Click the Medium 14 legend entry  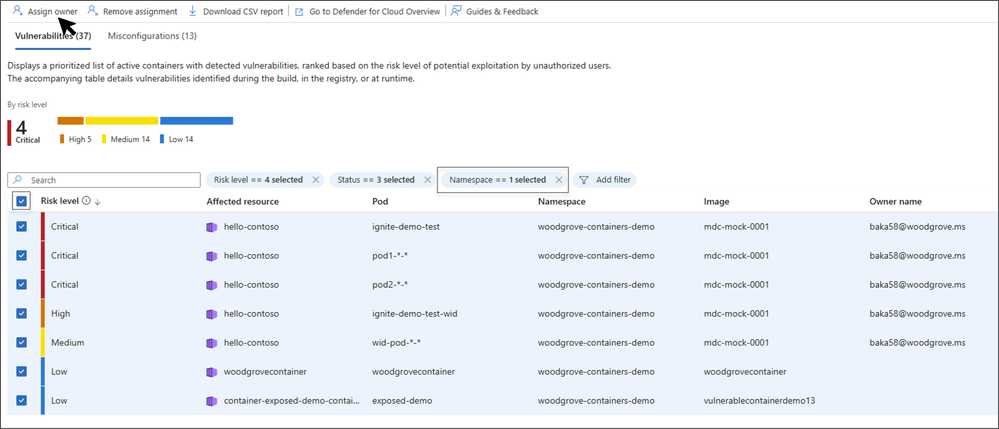tap(126, 139)
